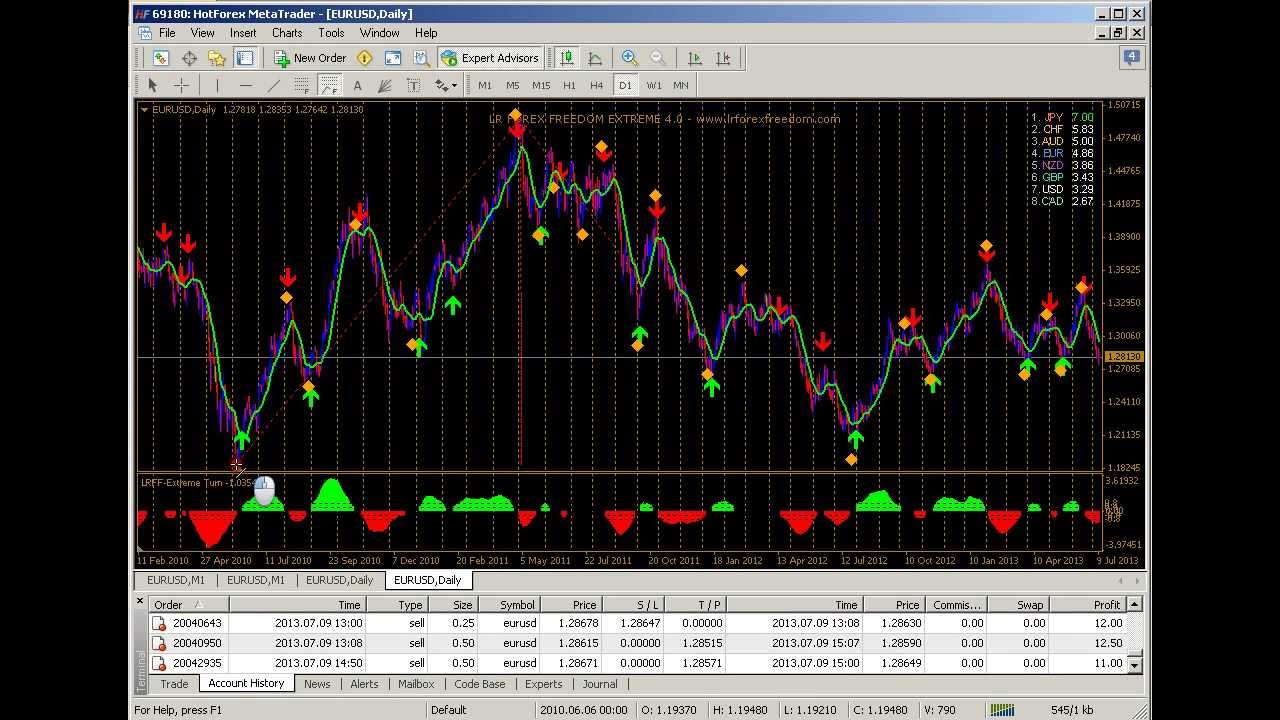Viewport: 1280px width, 720px height.
Task: Open the Charts menu
Action: click(x=287, y=33)
